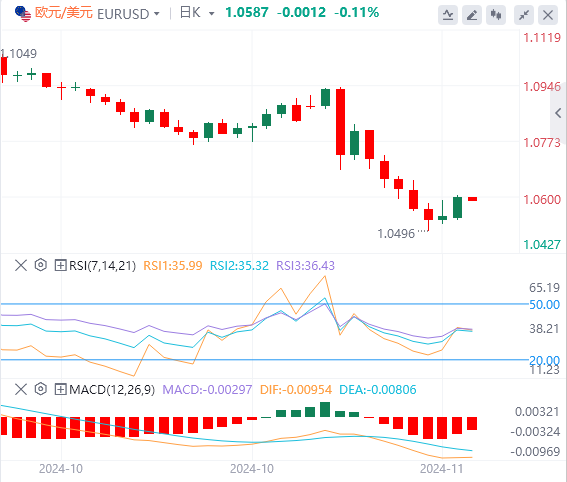This screenshot has width=567, height=482.
Task: Open the line chart type icon
Action: point(448,15)
